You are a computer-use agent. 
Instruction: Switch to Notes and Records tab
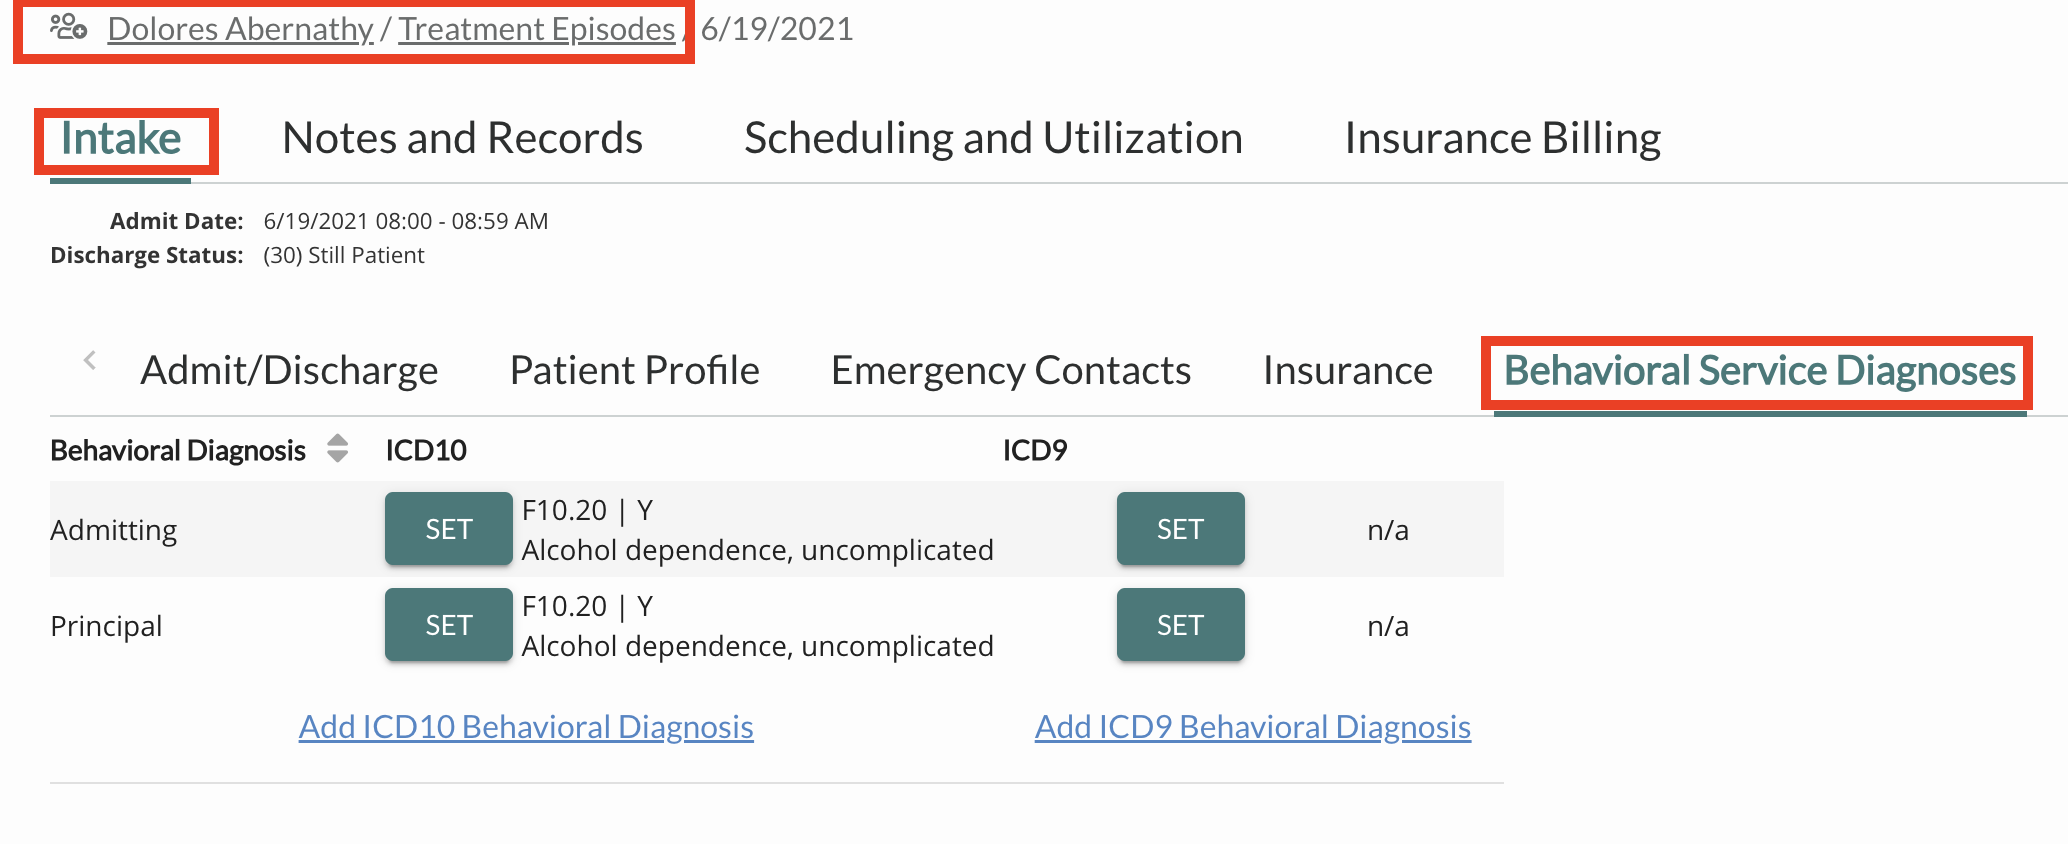pos(461,138)
